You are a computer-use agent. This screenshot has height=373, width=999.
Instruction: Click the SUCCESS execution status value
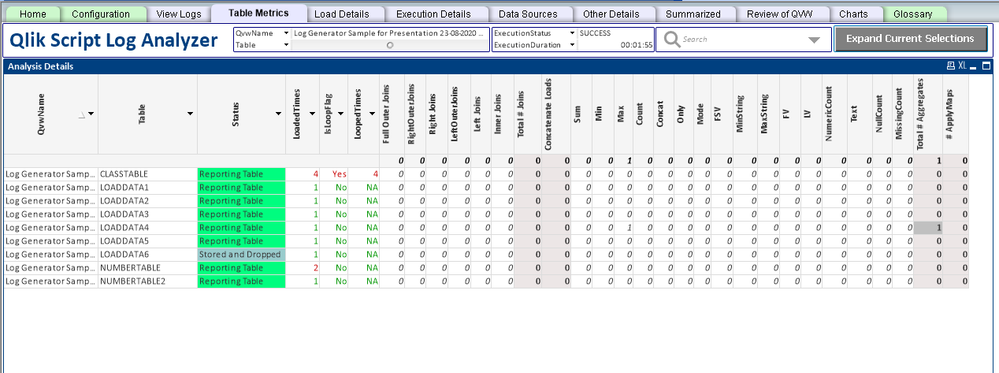596,33
